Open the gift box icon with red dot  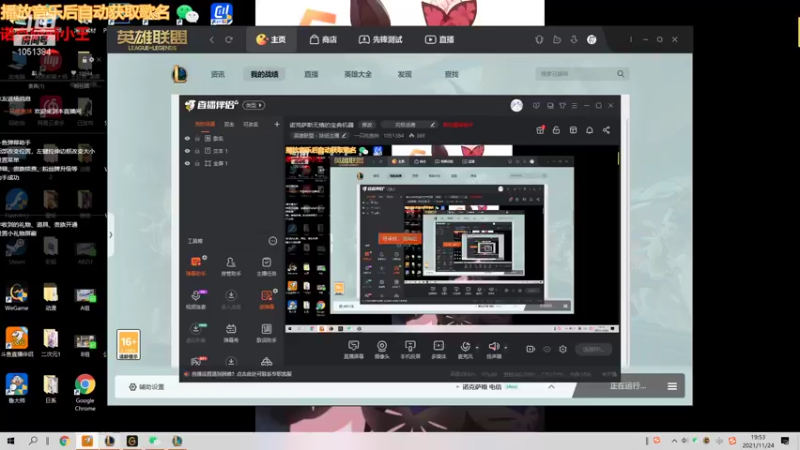(540, 130)
